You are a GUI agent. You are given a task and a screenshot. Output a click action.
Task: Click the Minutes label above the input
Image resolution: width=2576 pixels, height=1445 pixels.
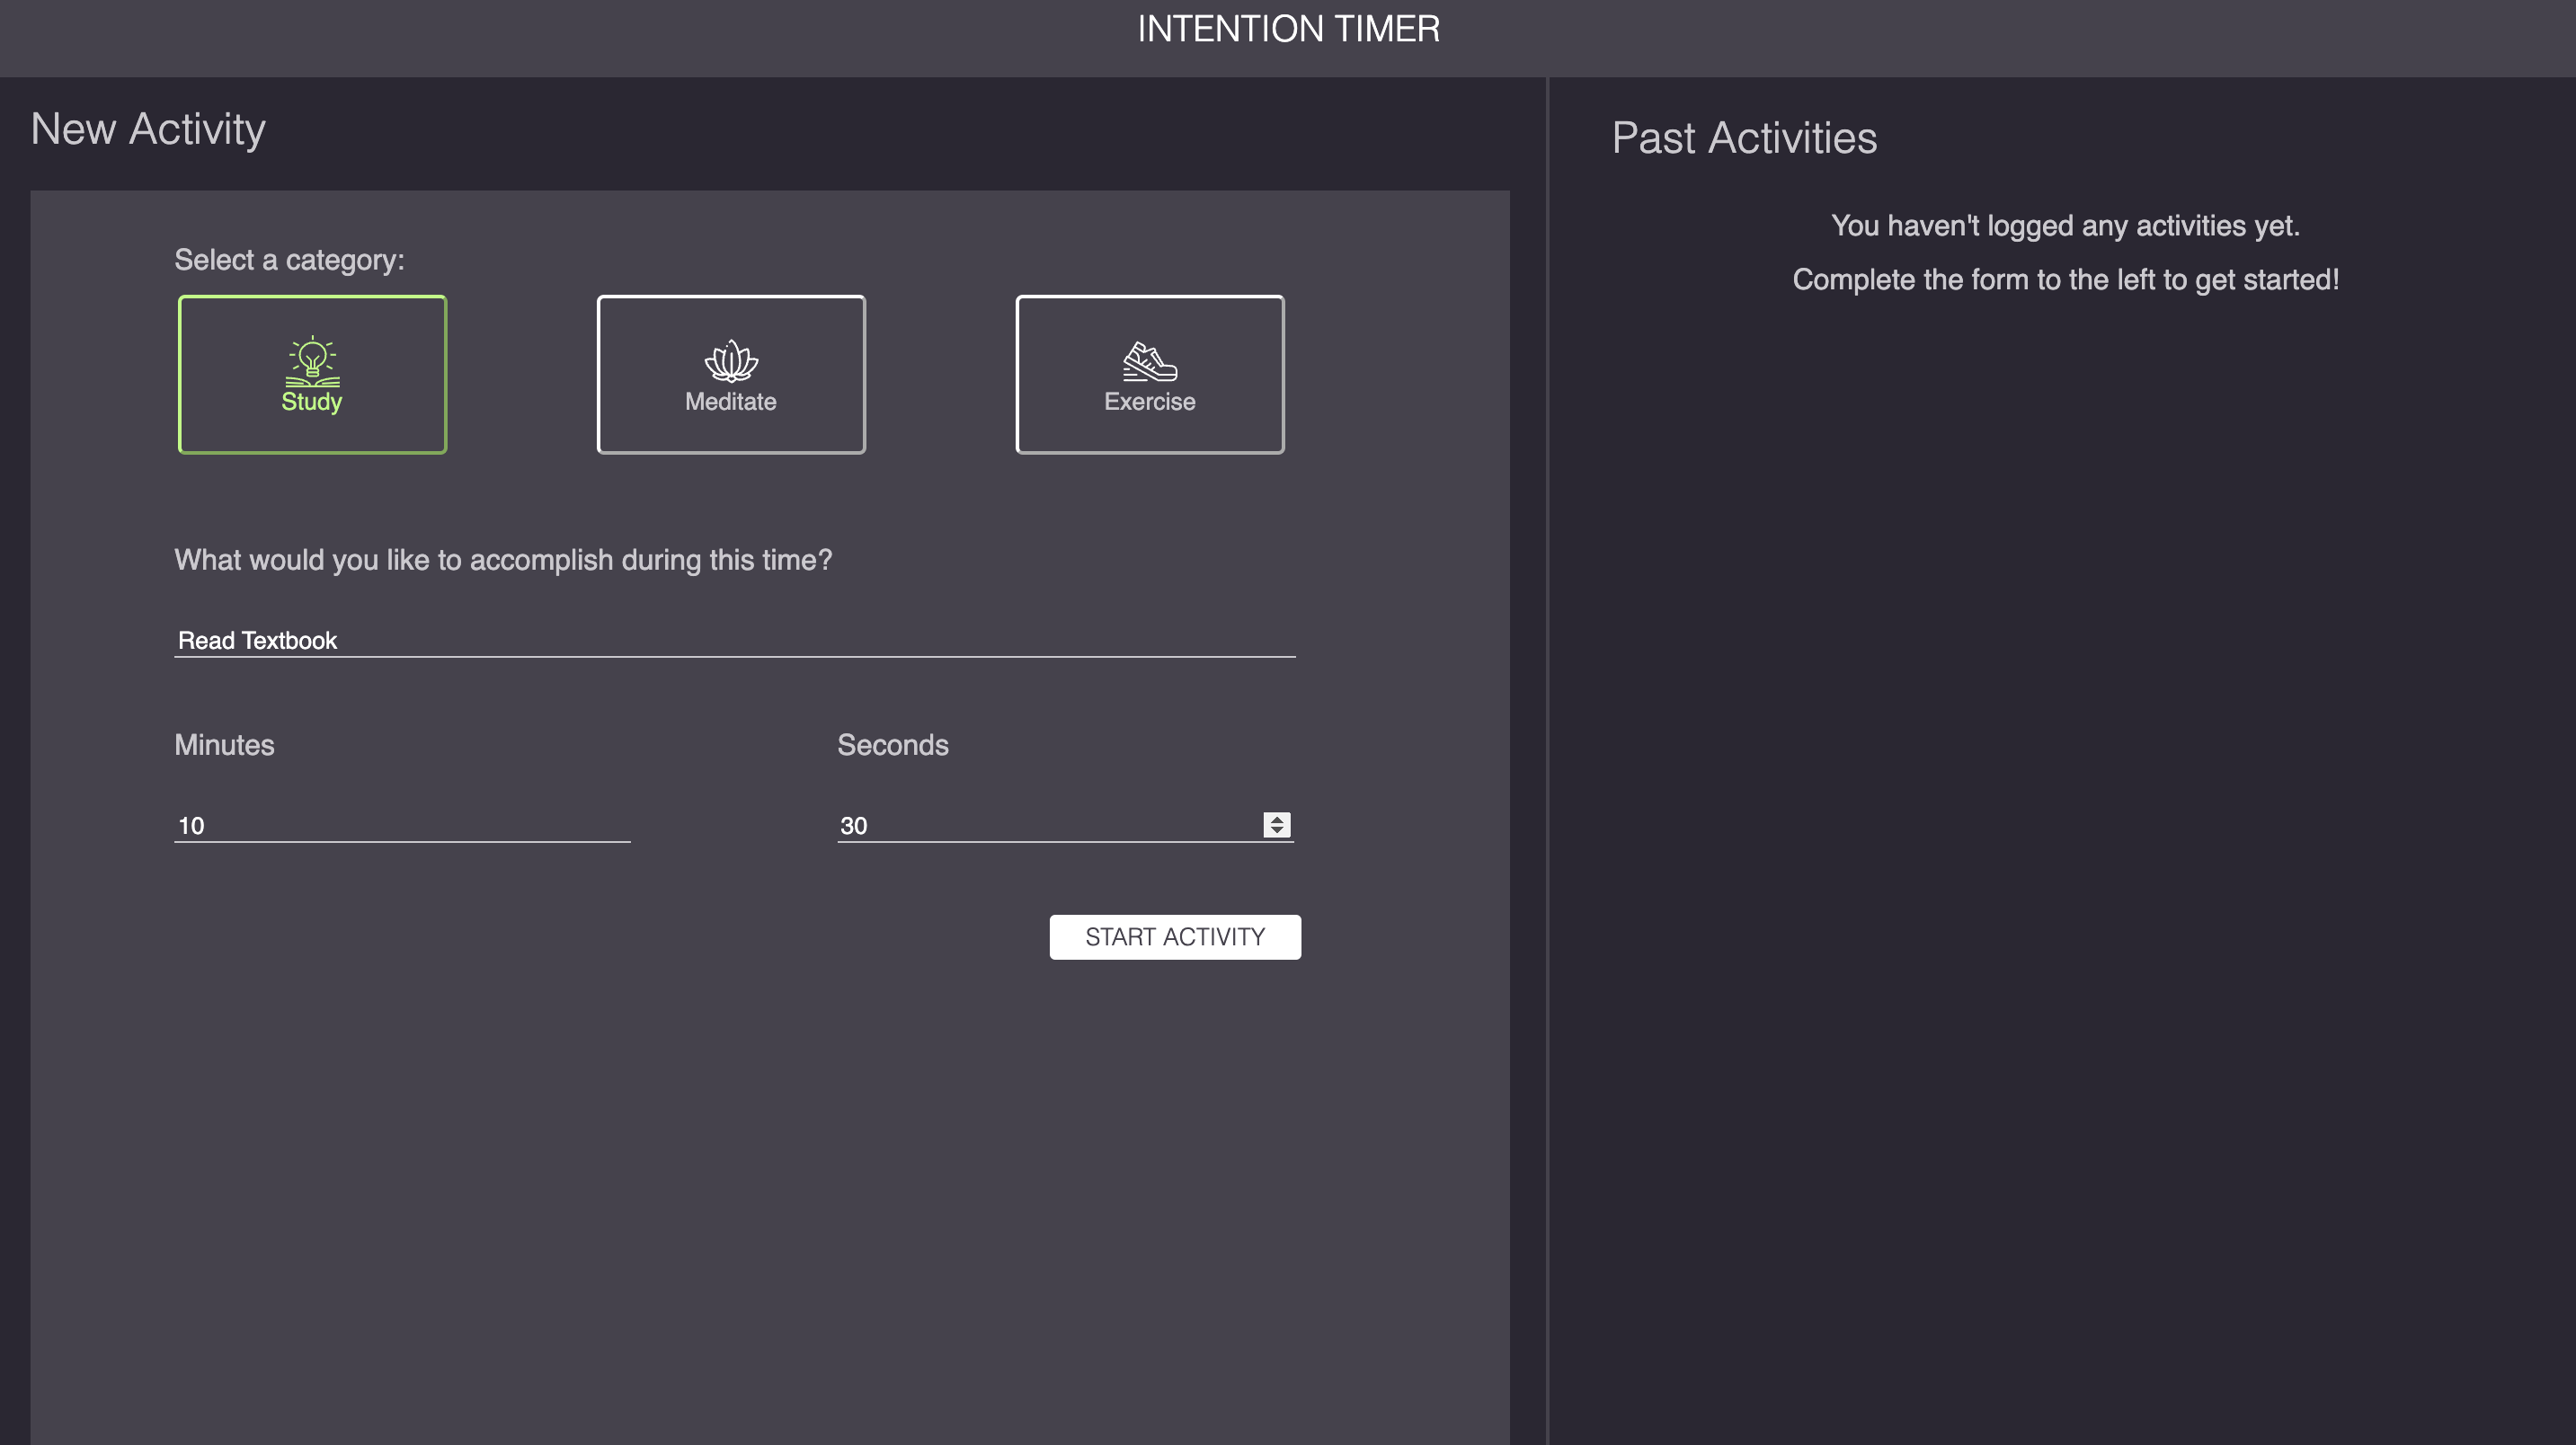pyautogui.click(x=224, y=744)
